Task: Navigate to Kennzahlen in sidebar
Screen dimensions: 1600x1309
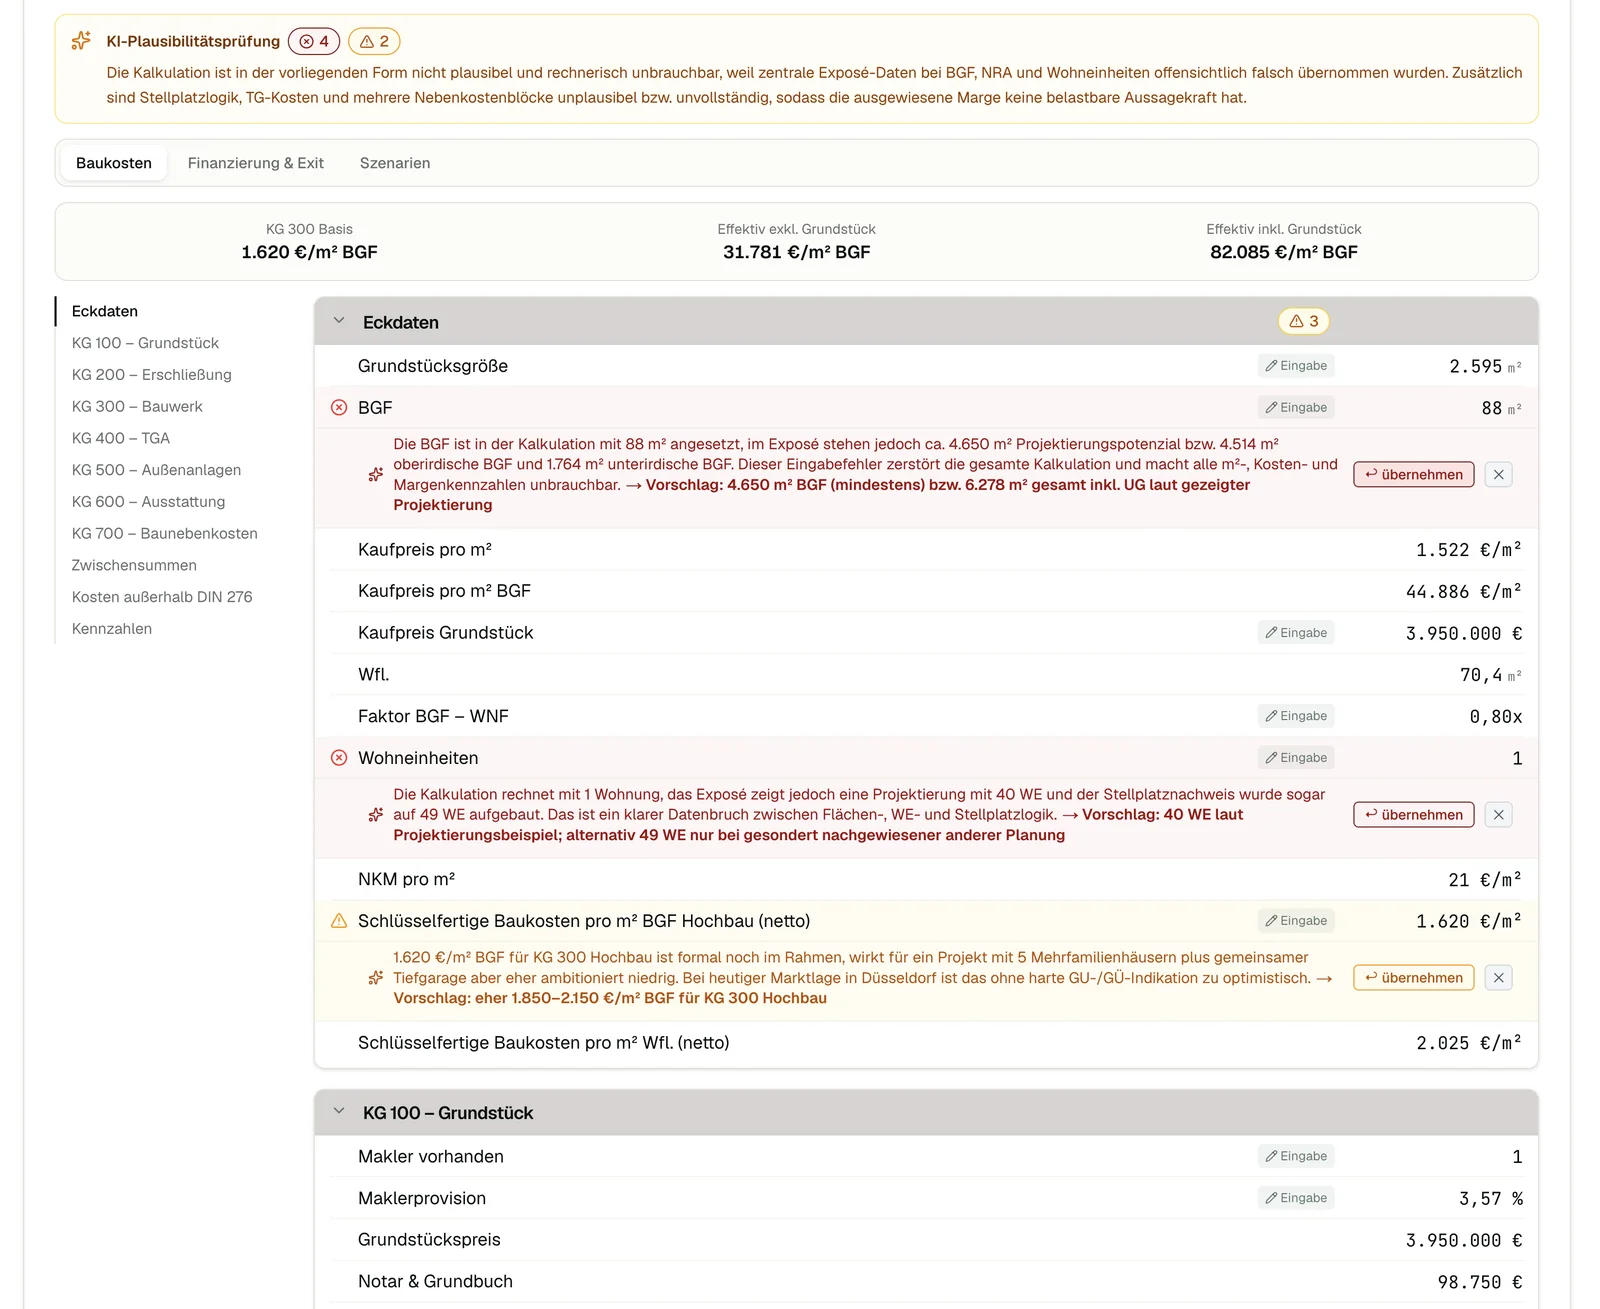Action: 112,629
